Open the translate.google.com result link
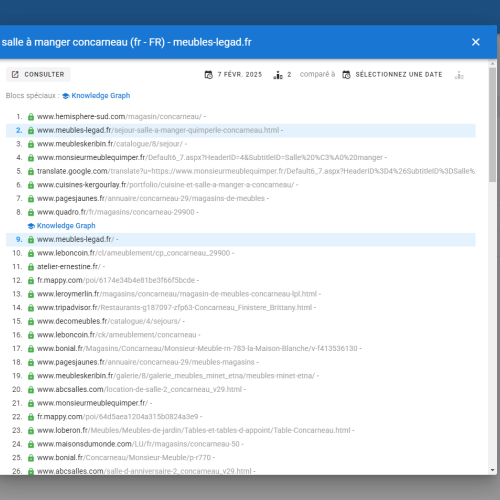Viewport: 500px width, 500px height. click(256, 171)
